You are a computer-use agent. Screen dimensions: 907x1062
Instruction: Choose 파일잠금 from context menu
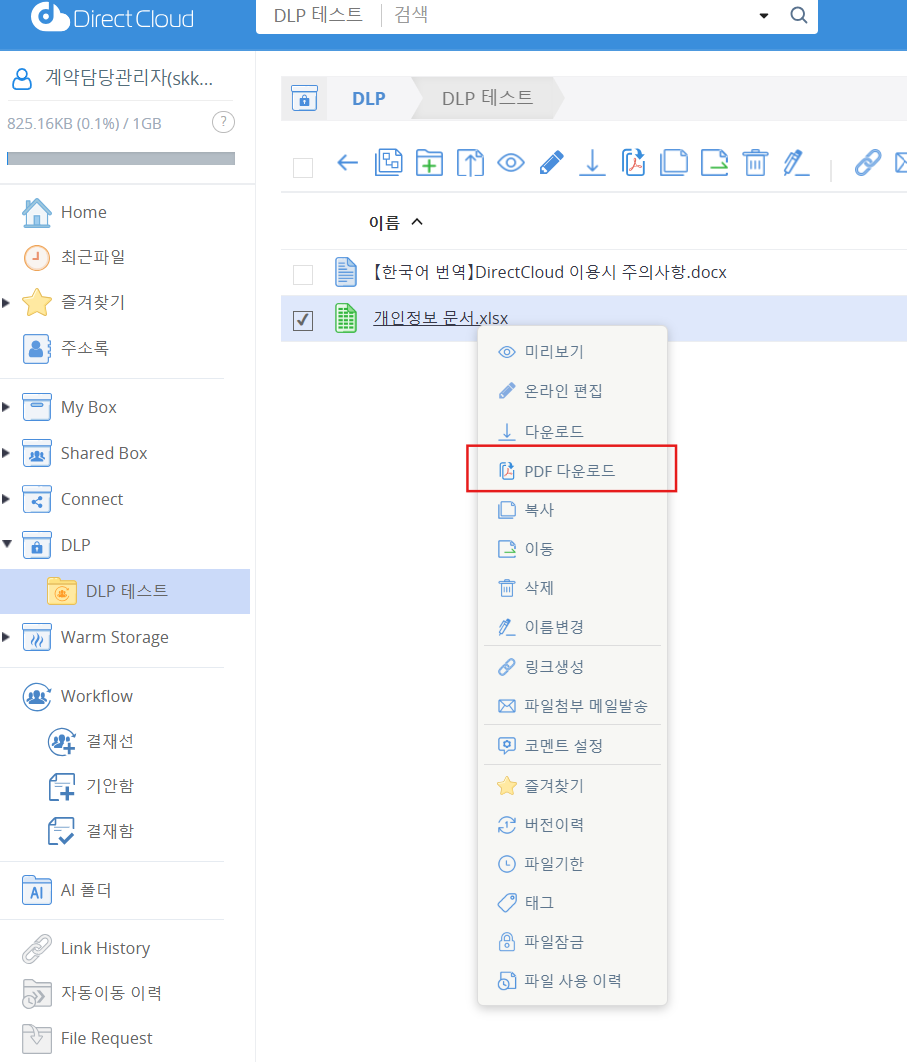point(572,942)
